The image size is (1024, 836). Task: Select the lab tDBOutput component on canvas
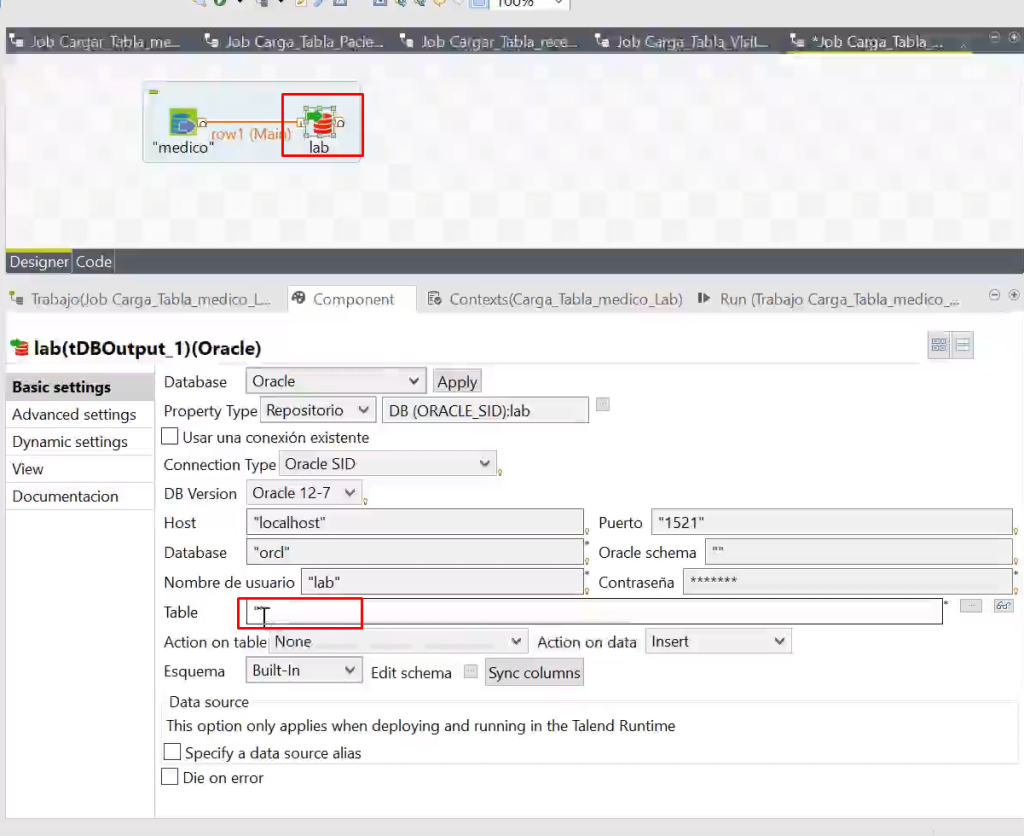point(321,122)
